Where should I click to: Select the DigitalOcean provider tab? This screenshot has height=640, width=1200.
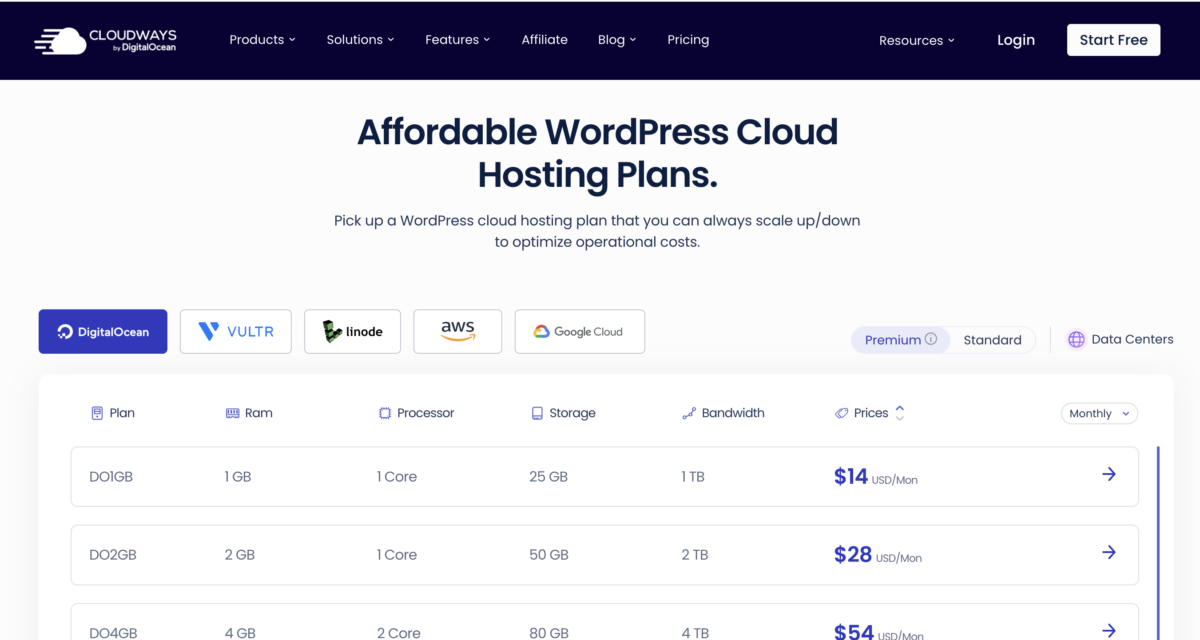pos(103,331)
